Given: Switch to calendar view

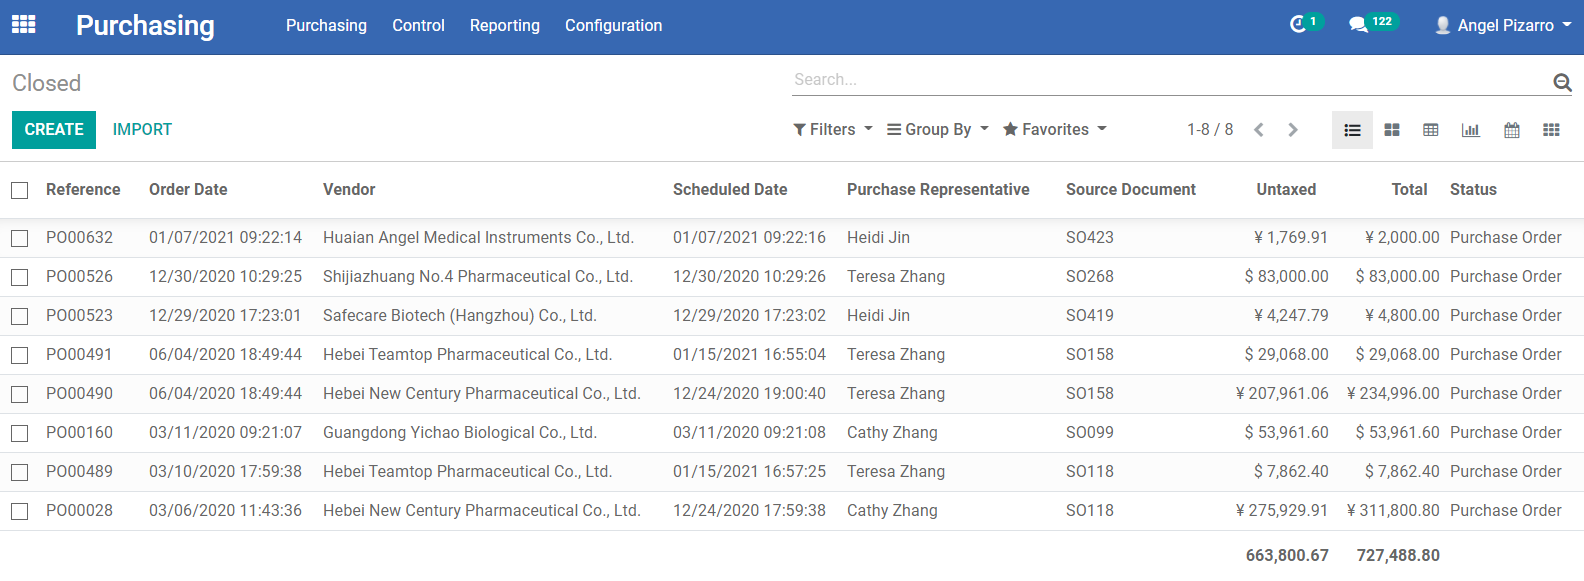Looking at the screenshot, I should [1512, 130].
